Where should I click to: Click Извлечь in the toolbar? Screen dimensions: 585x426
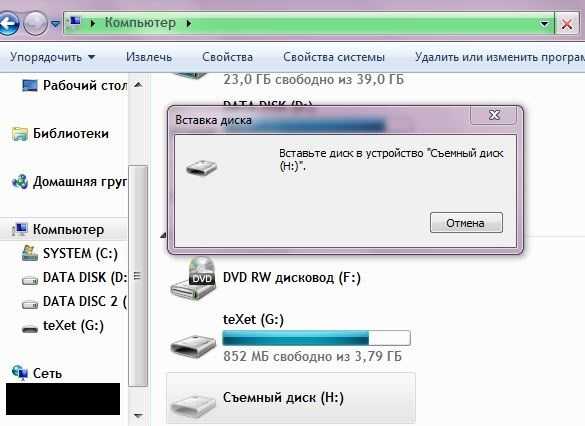149,57
